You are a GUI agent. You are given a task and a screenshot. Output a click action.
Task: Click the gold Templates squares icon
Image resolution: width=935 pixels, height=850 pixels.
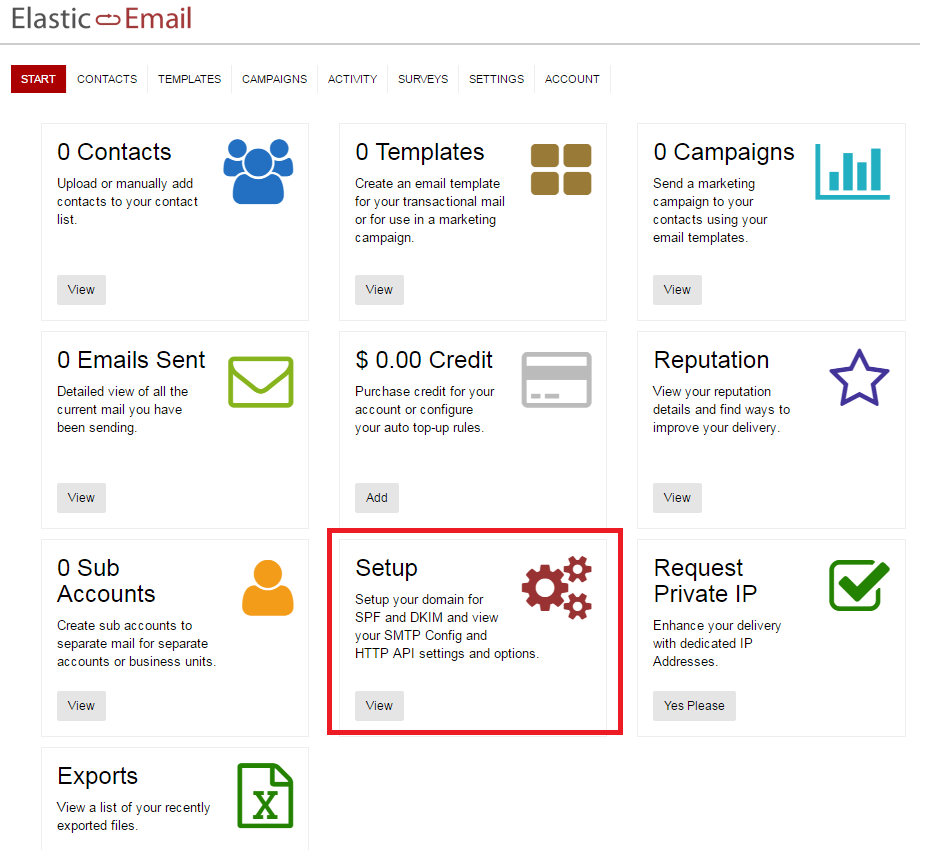tap(560, 170)
